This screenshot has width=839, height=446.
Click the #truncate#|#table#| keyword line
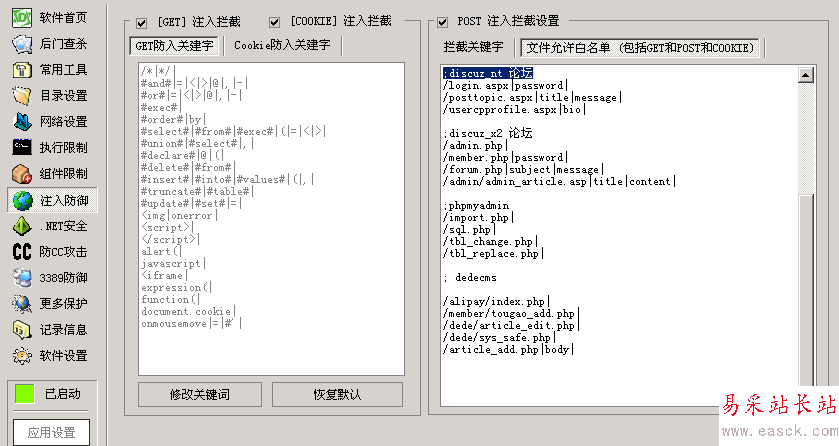(x=197, y=191)
